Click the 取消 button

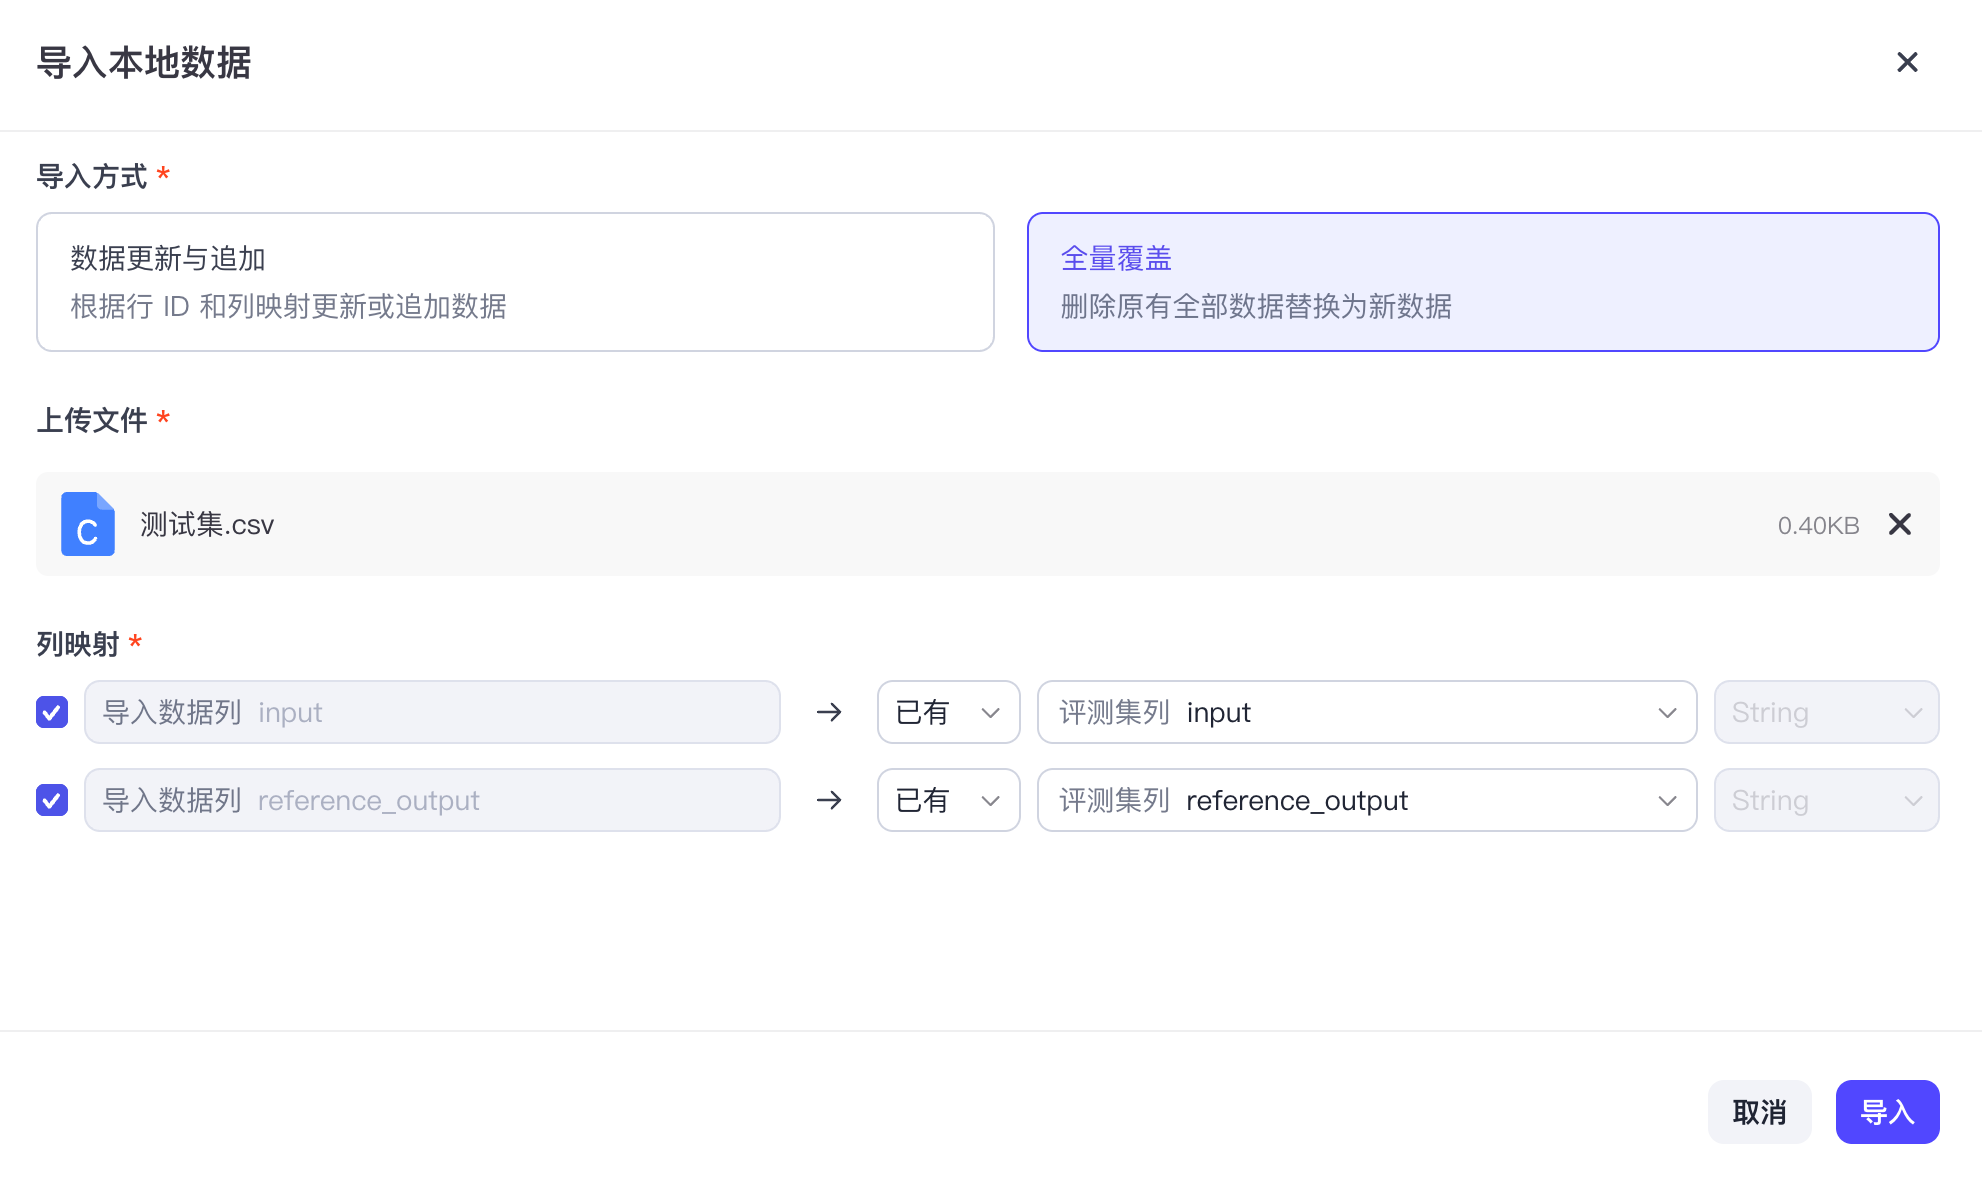point(1759,1112)
